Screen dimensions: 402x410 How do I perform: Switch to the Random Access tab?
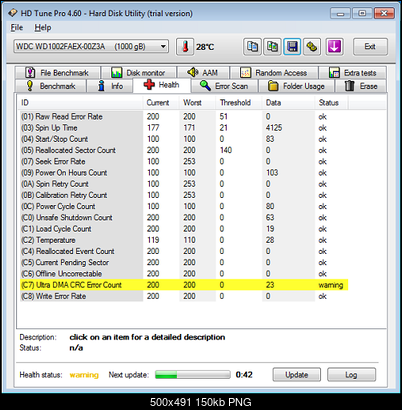coord(274,72)
